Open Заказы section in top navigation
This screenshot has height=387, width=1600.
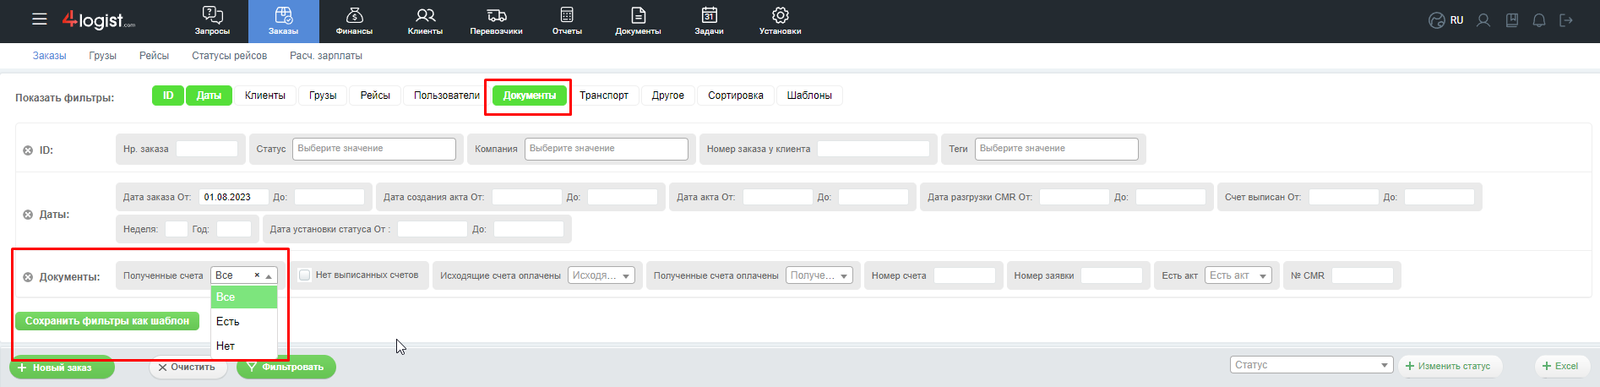point(283,21)
